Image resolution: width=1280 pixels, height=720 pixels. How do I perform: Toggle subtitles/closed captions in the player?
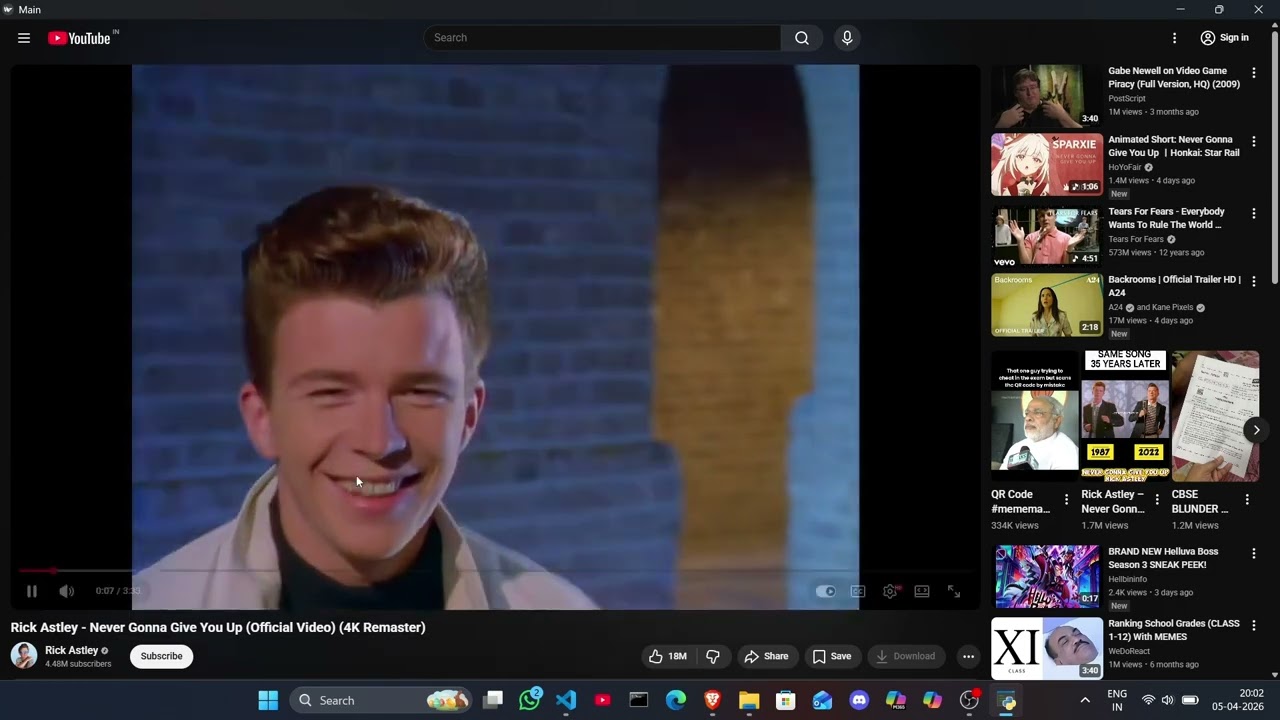pos(858,591)
